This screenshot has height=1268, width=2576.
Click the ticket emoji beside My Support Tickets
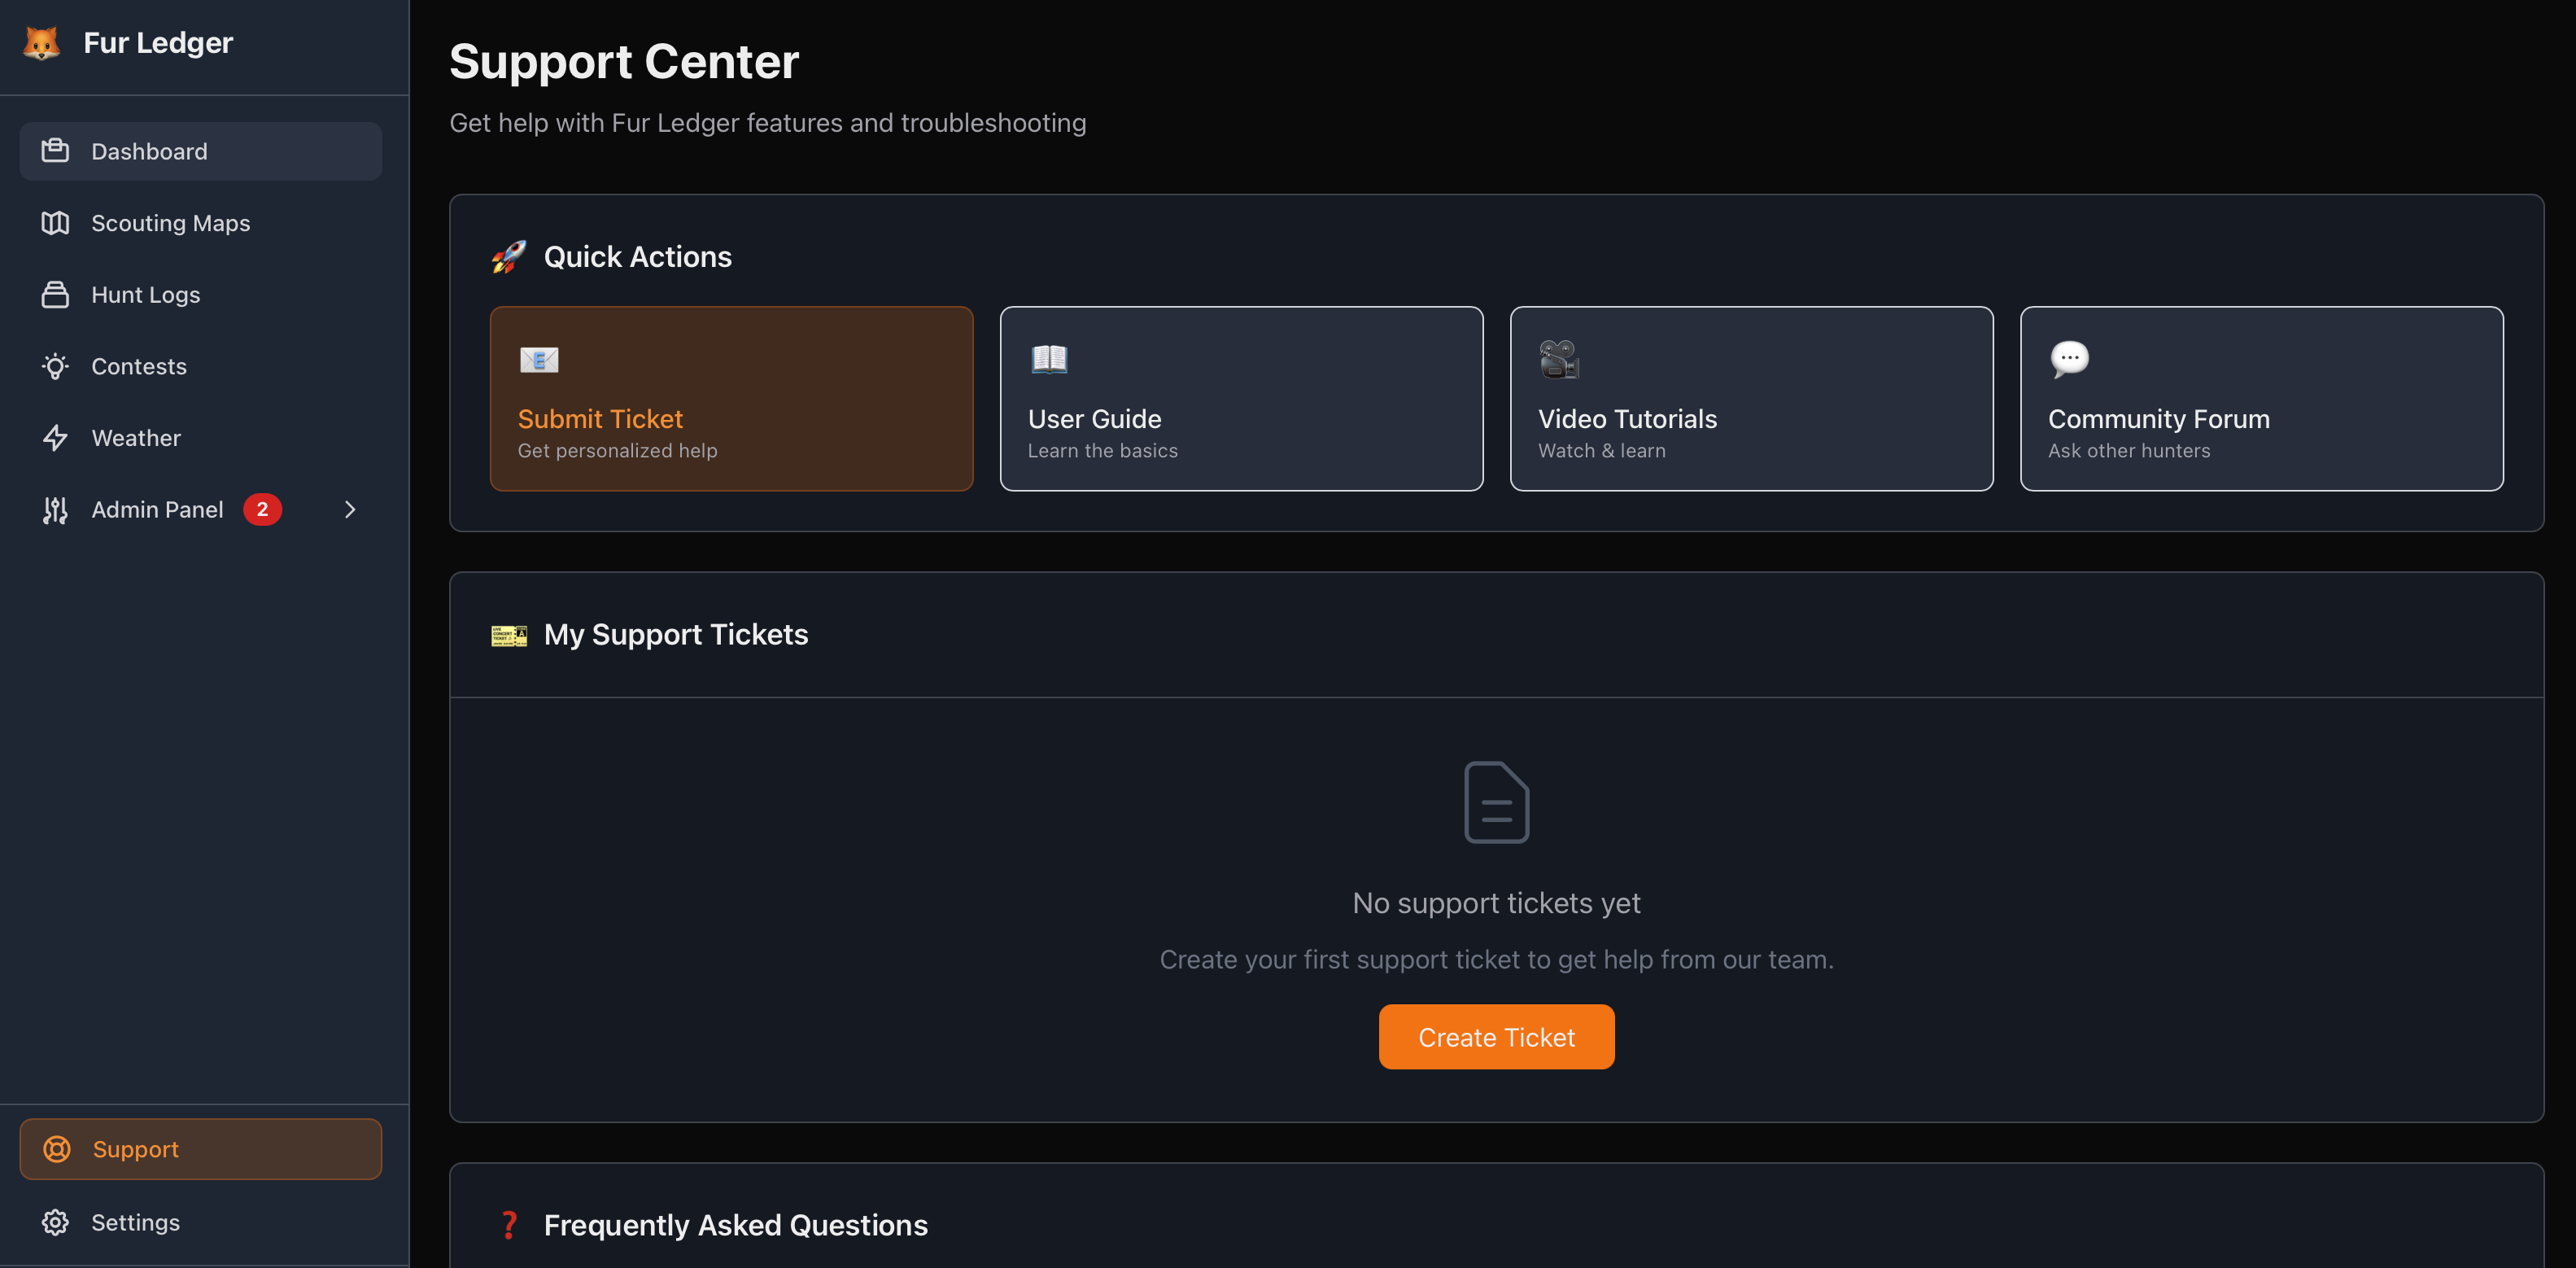[509, 634]
